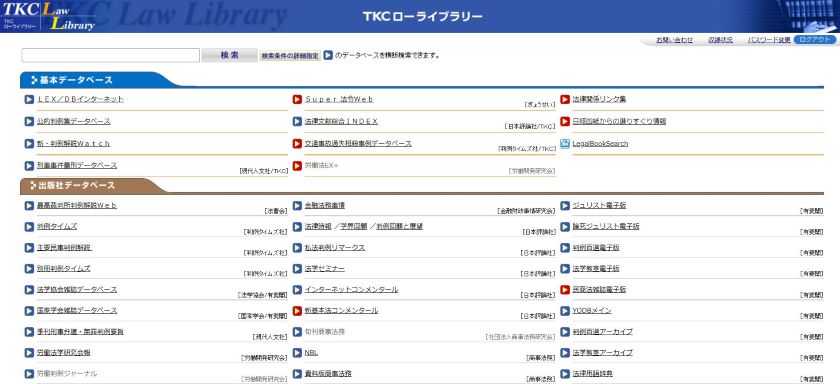Click the red arrow icon beside 交通事故過失相殺事例データベース

[x=297, y=144]
